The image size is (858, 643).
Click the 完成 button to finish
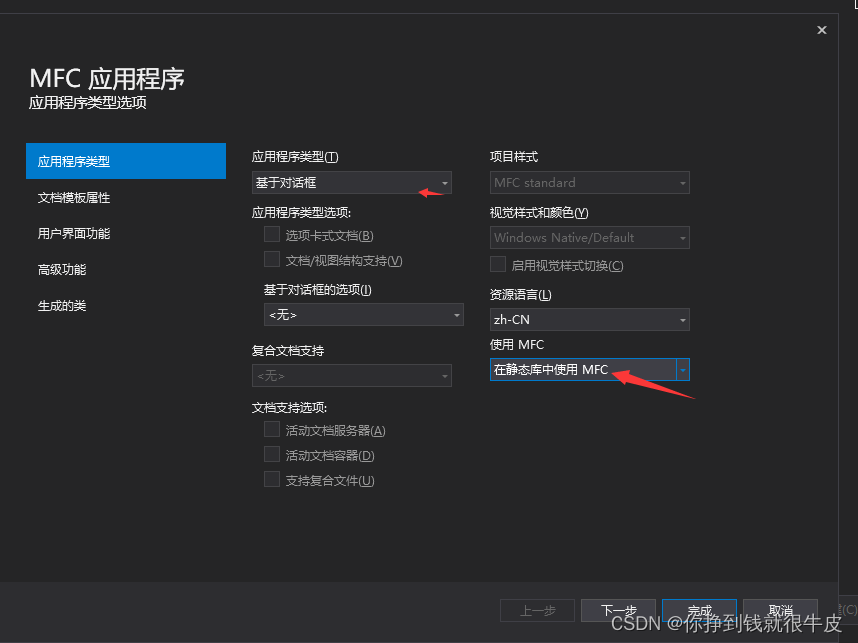pyautogui.click(x=699, y=610)
